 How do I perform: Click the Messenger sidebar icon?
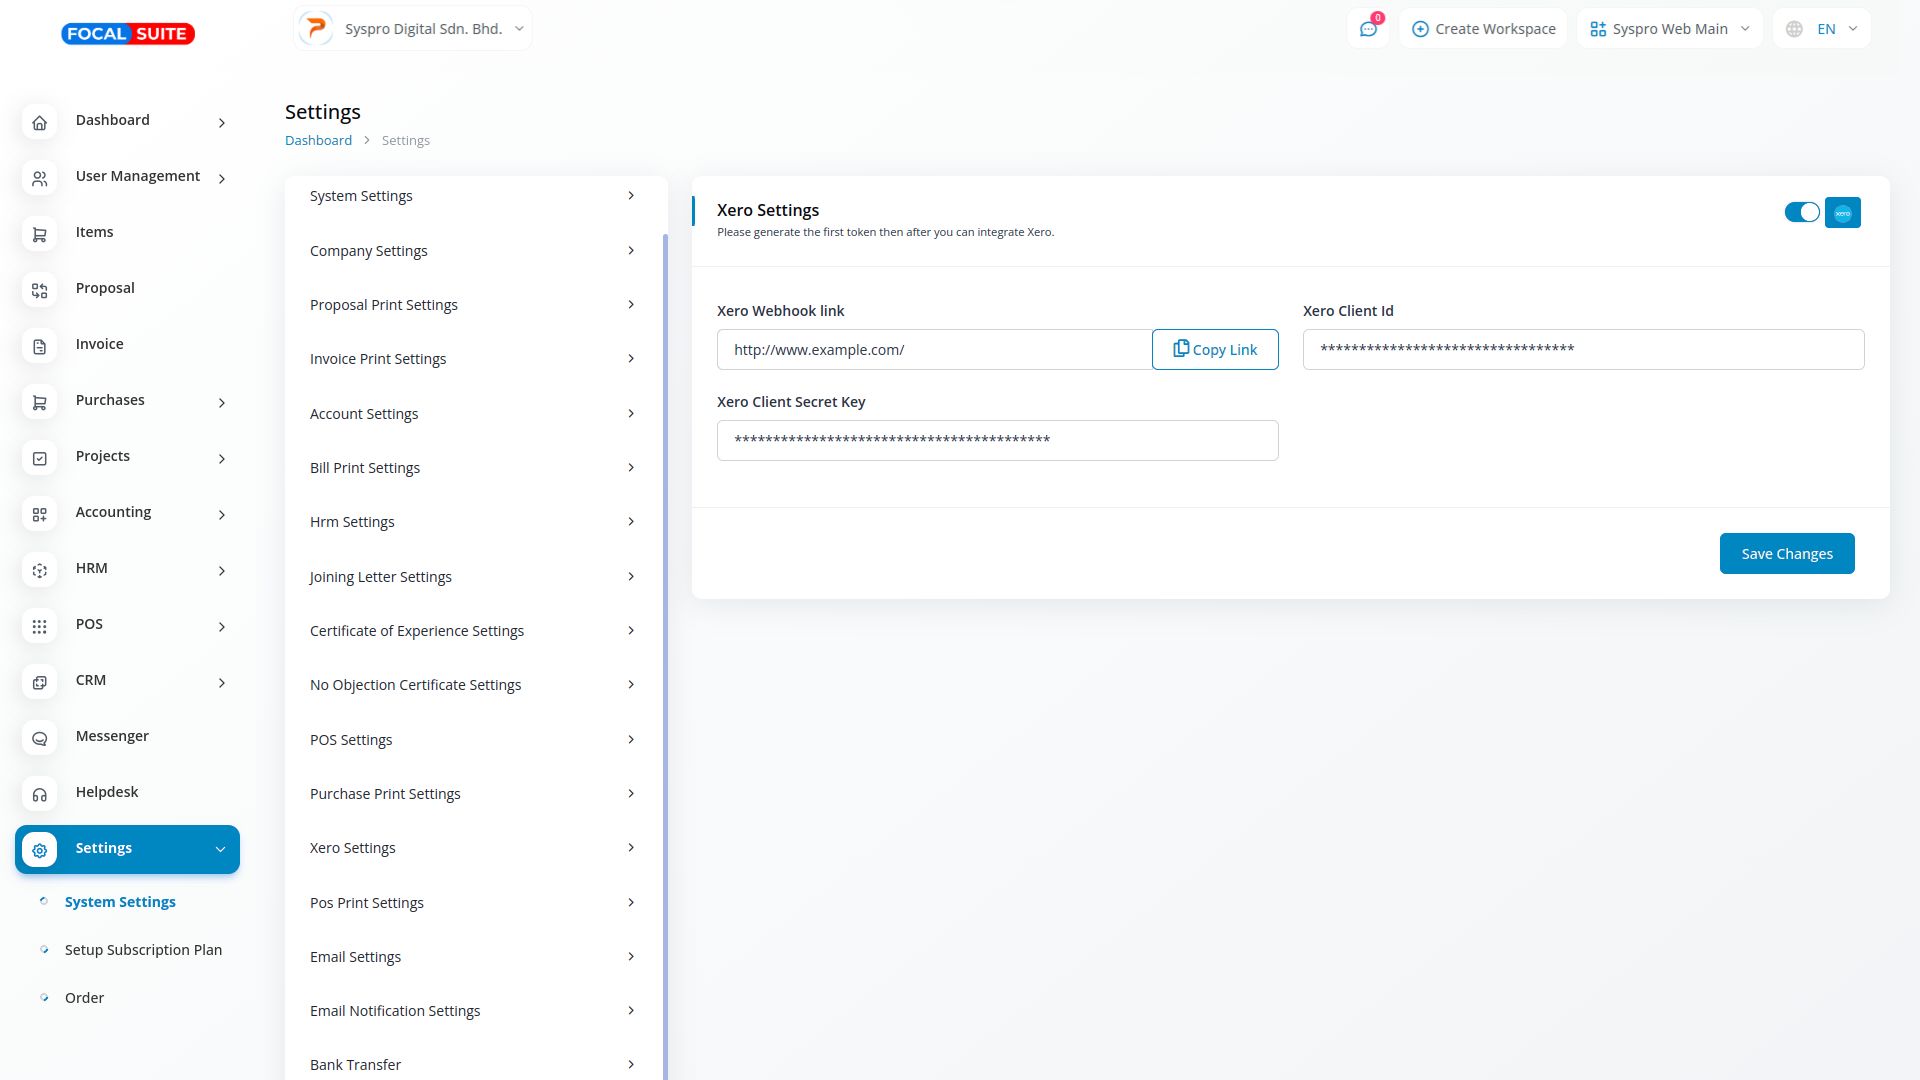pyautogui.click(x=40, y=738)
